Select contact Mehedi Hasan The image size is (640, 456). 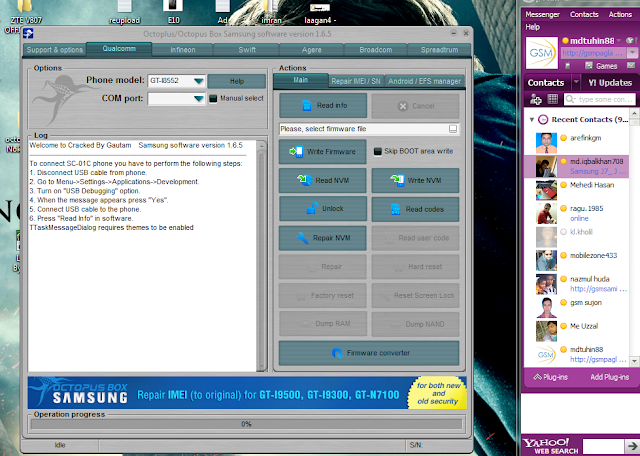point(576,189)
